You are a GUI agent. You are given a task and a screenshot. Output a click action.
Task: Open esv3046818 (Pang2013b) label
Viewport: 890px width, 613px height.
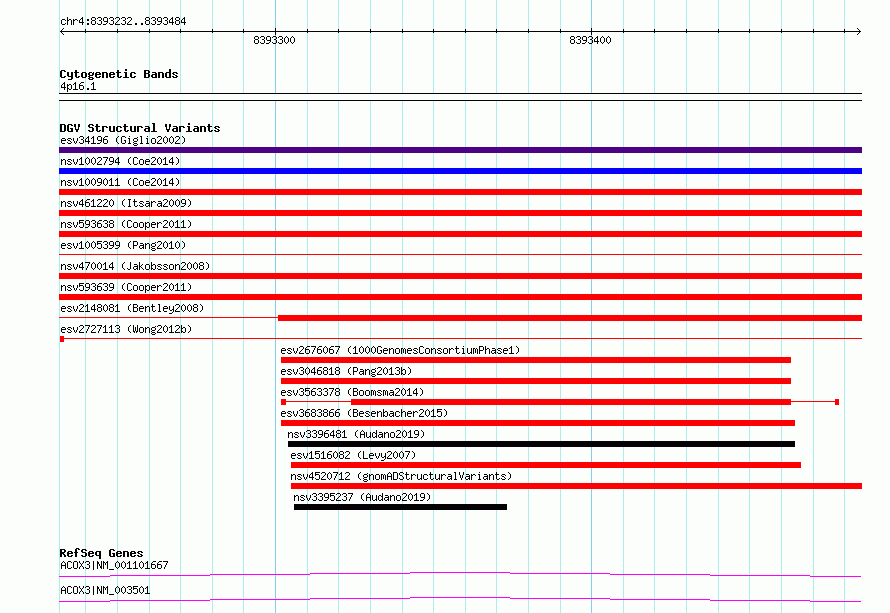pyautogui.click(x=346, y=371)
